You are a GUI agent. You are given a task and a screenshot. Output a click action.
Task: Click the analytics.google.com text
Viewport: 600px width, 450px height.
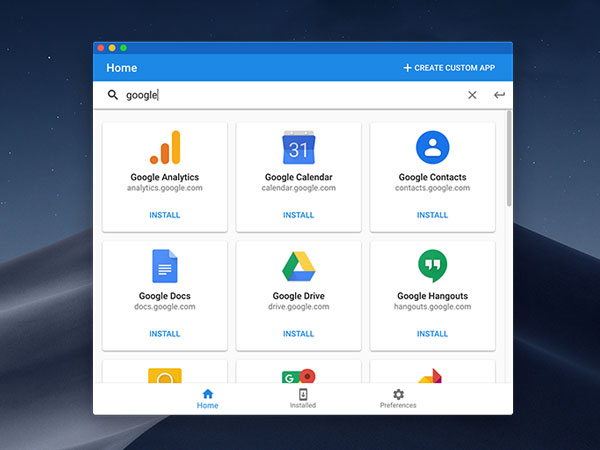tap(165, 188)
